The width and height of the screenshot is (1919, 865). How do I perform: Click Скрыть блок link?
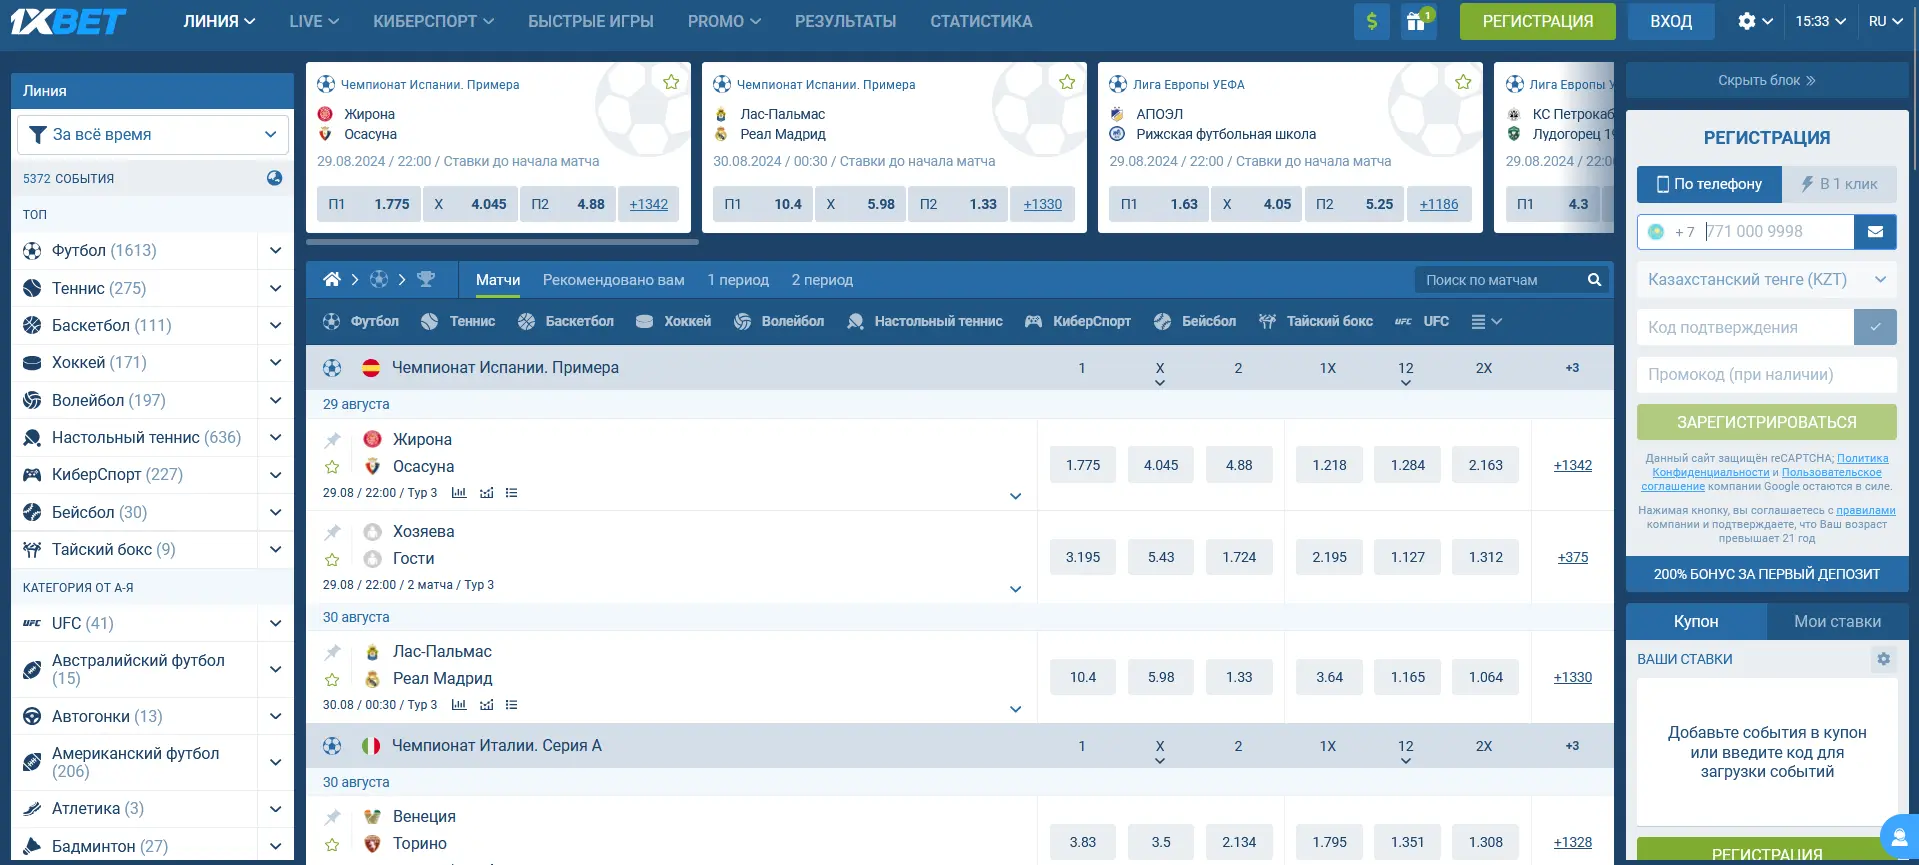(x=1767, y=80)
